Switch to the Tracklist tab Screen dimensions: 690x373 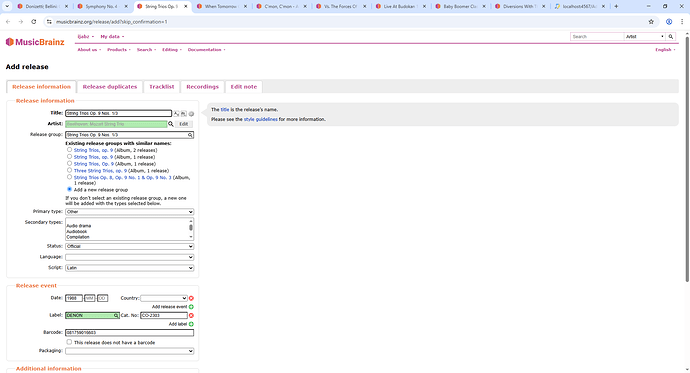[x=161, y=87]
